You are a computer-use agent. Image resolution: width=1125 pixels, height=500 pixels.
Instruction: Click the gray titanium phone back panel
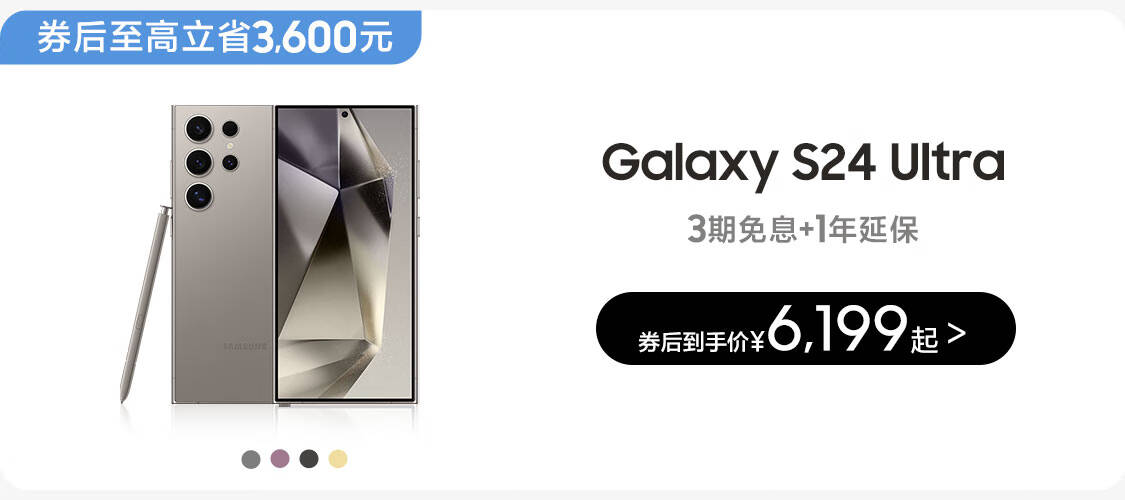coord(222,254)
